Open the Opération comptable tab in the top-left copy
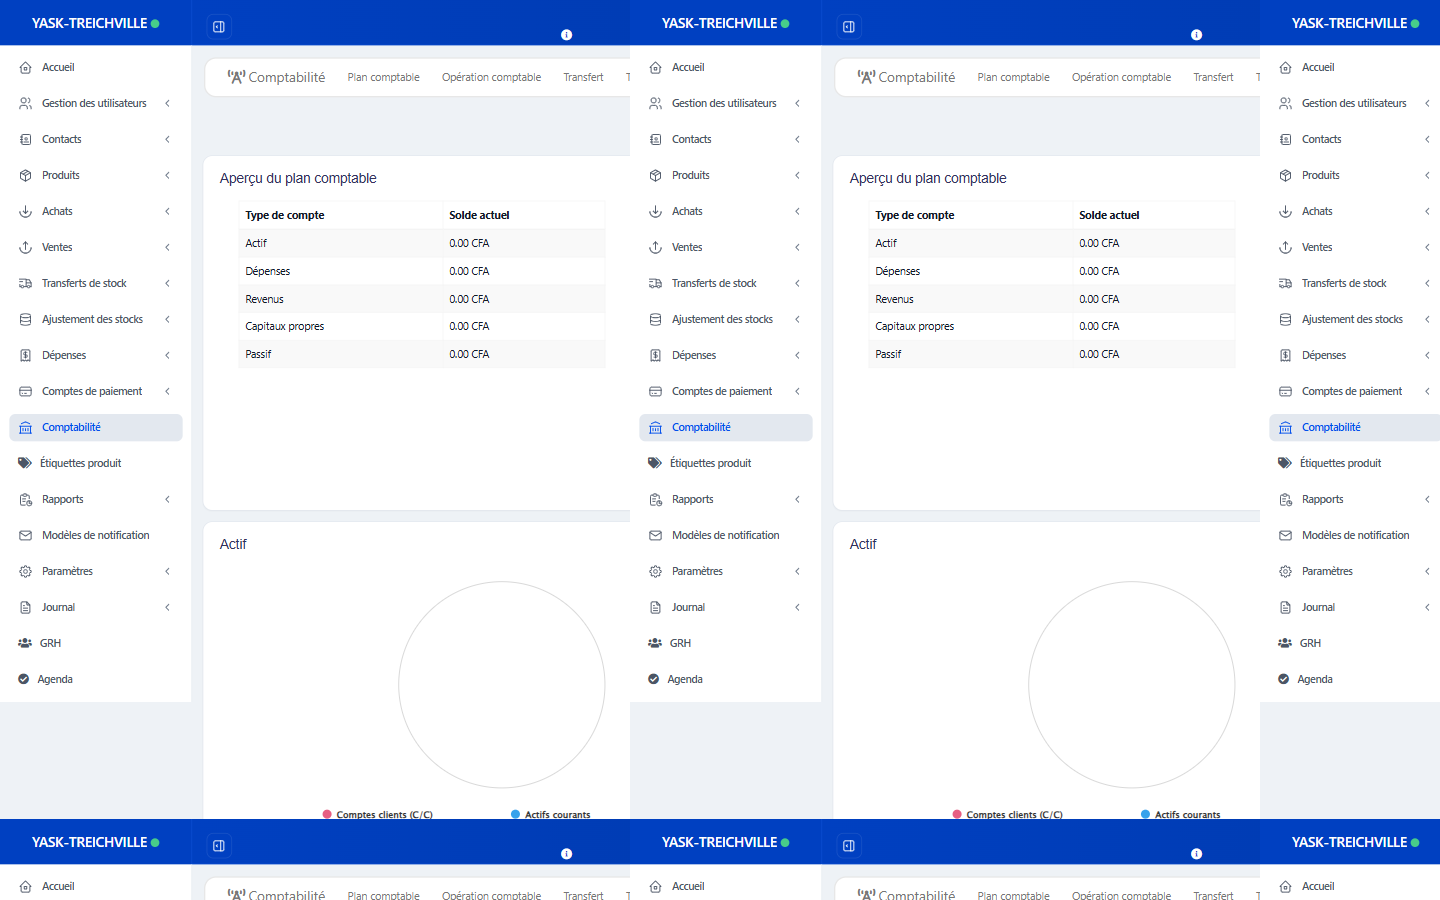The image size is (1440, 900). pos(491,78)
